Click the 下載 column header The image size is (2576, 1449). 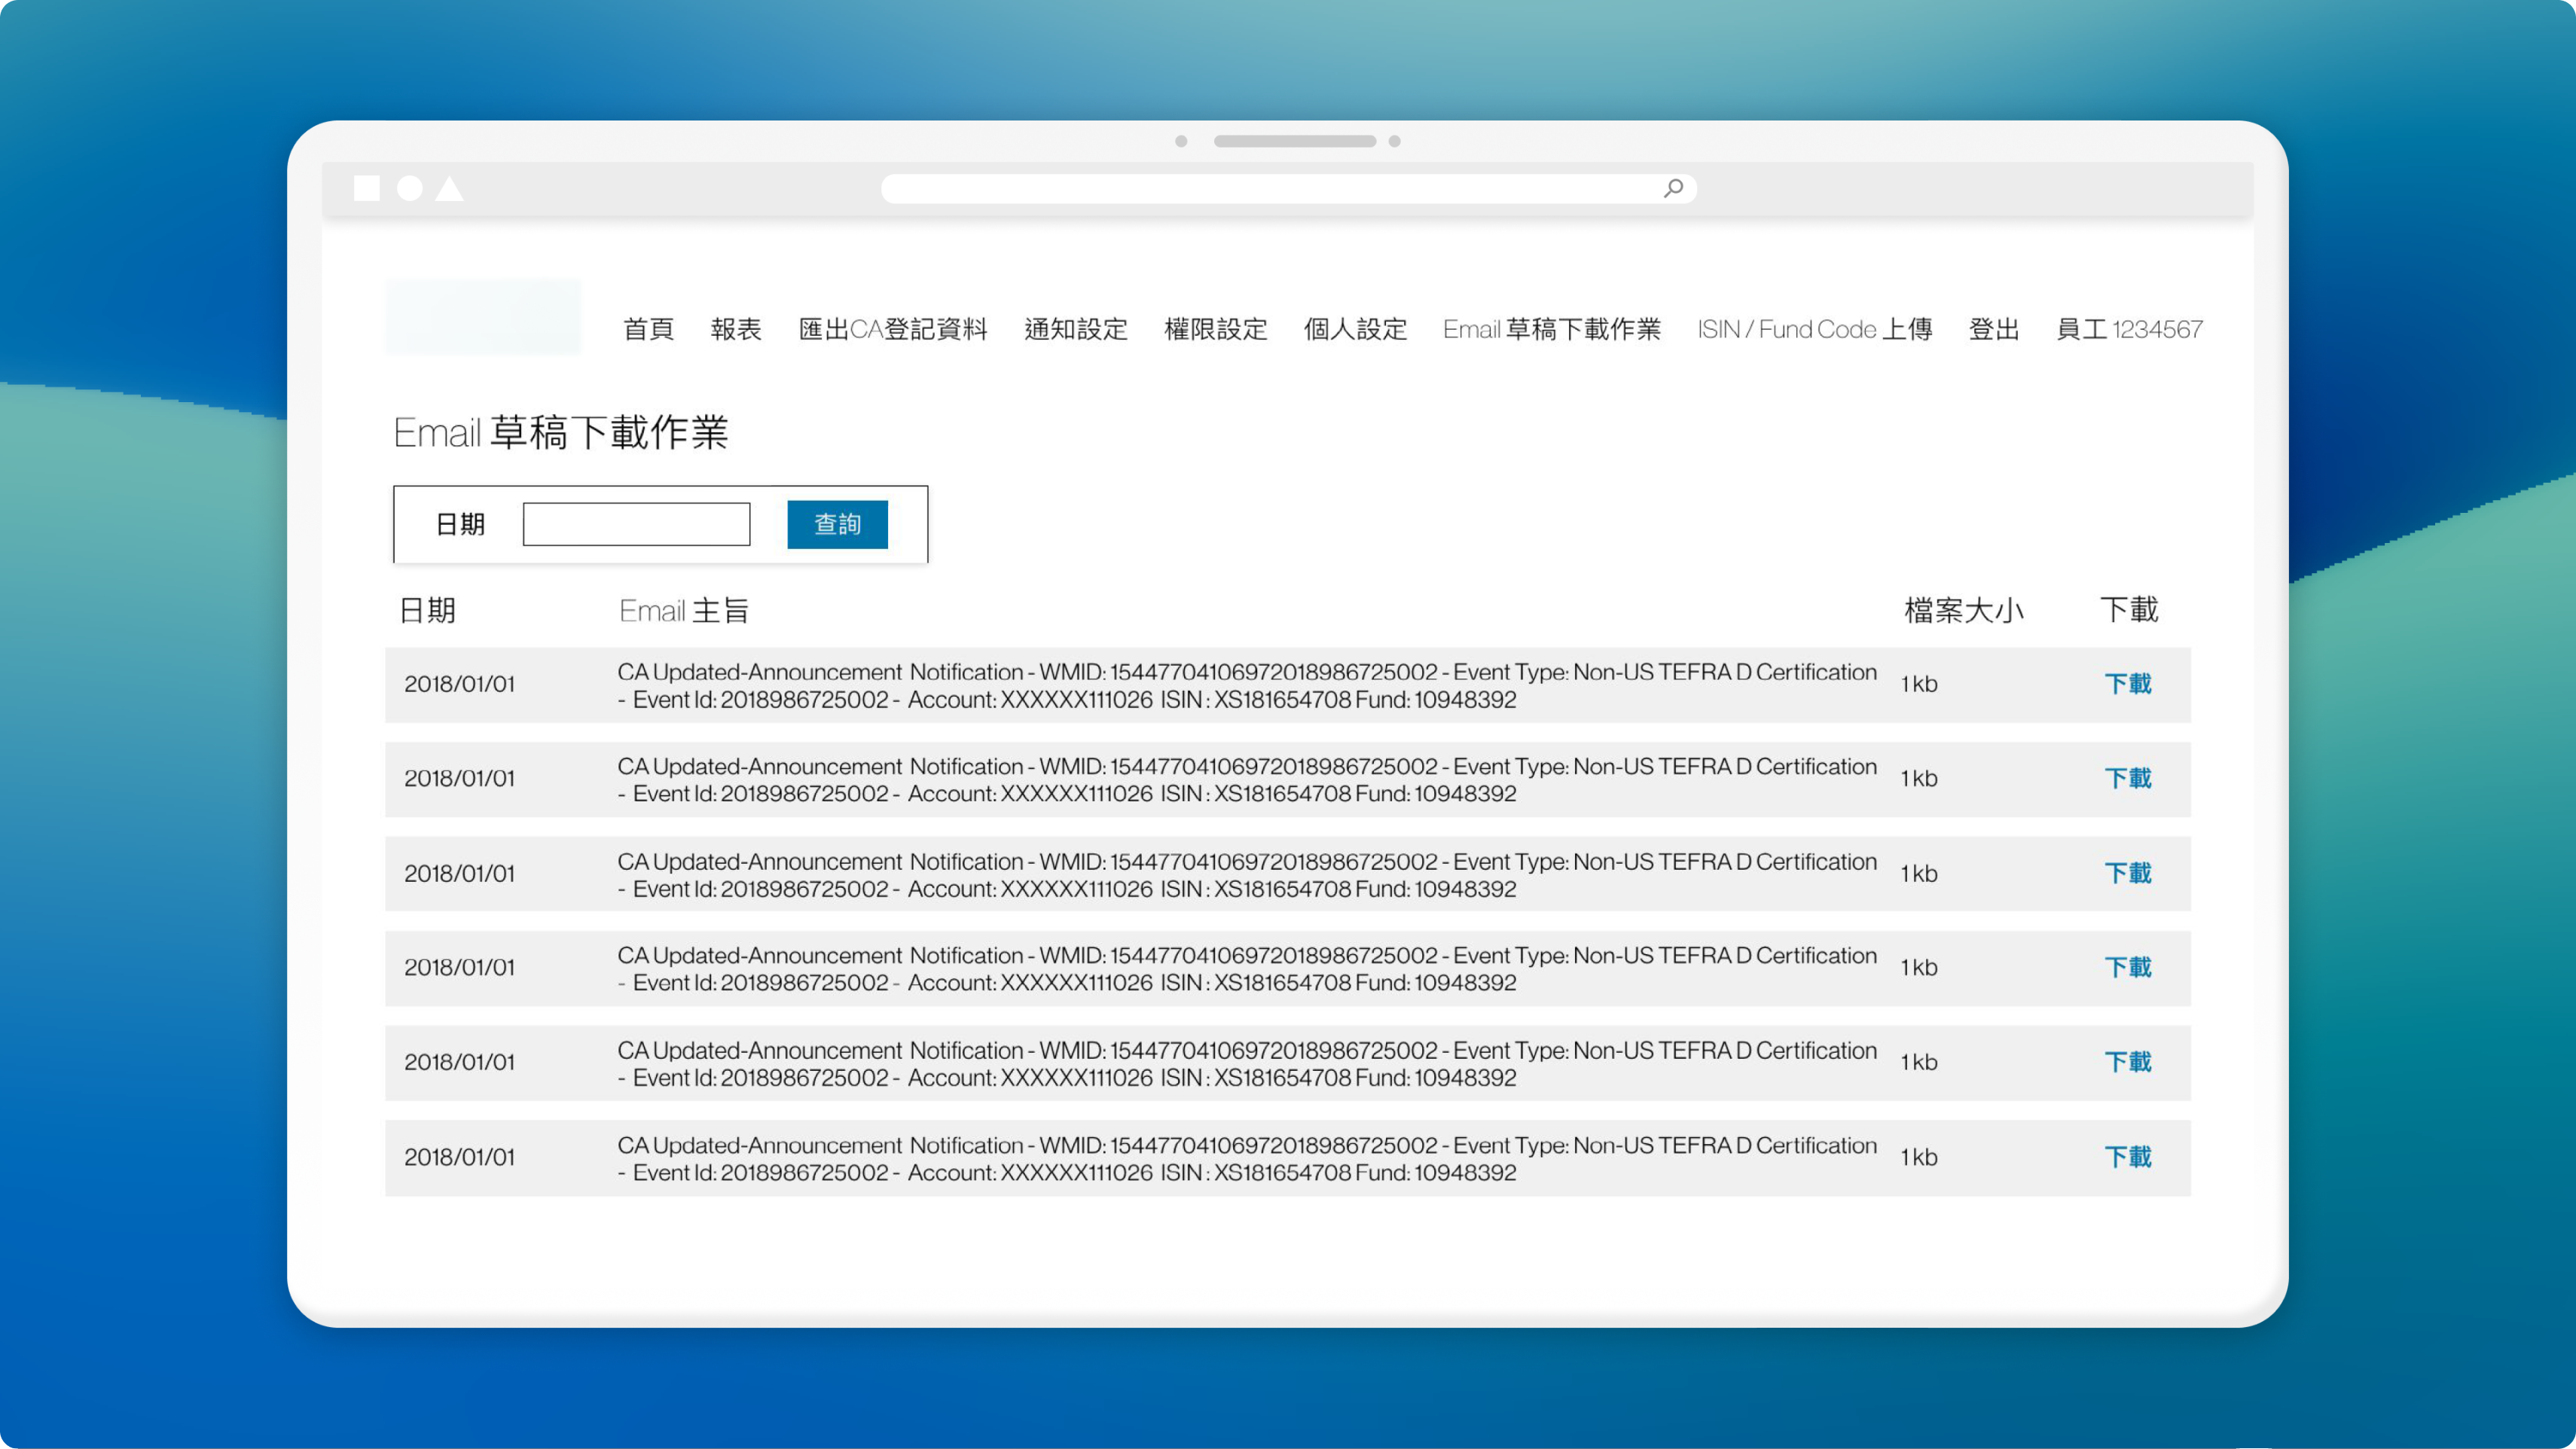[x=2129, y=609]
